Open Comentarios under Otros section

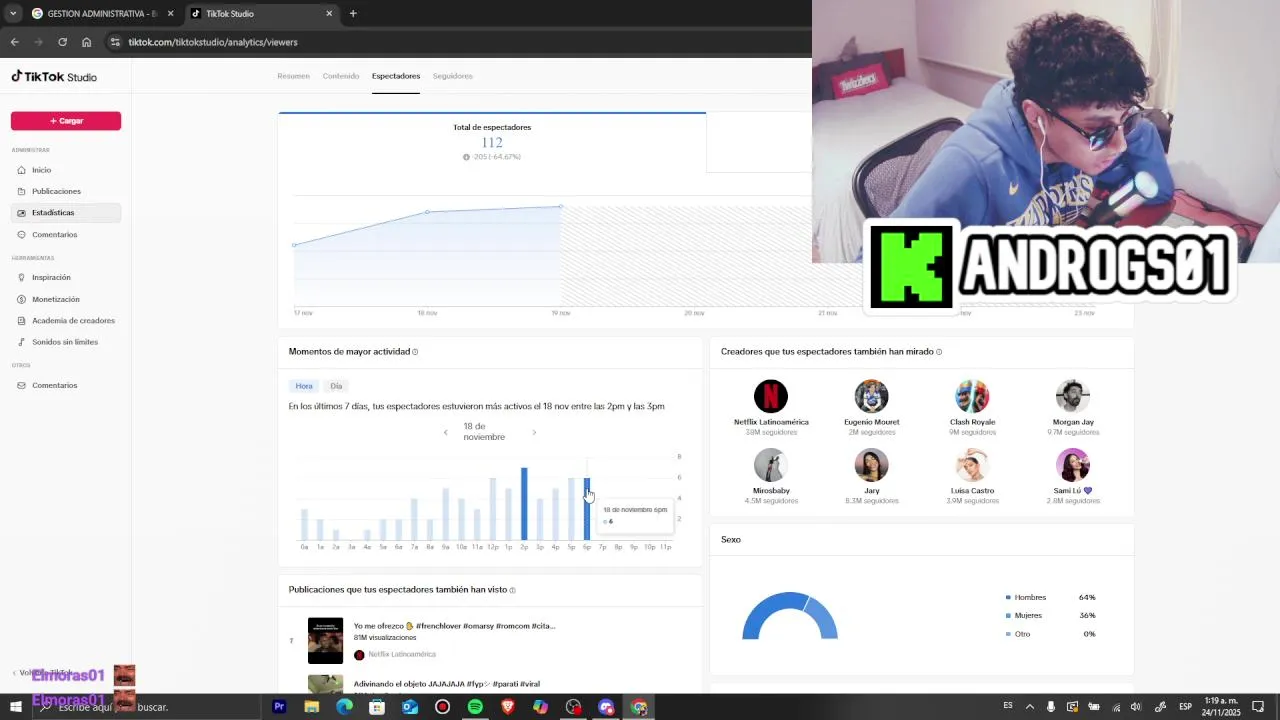click(x=66, y=385)
